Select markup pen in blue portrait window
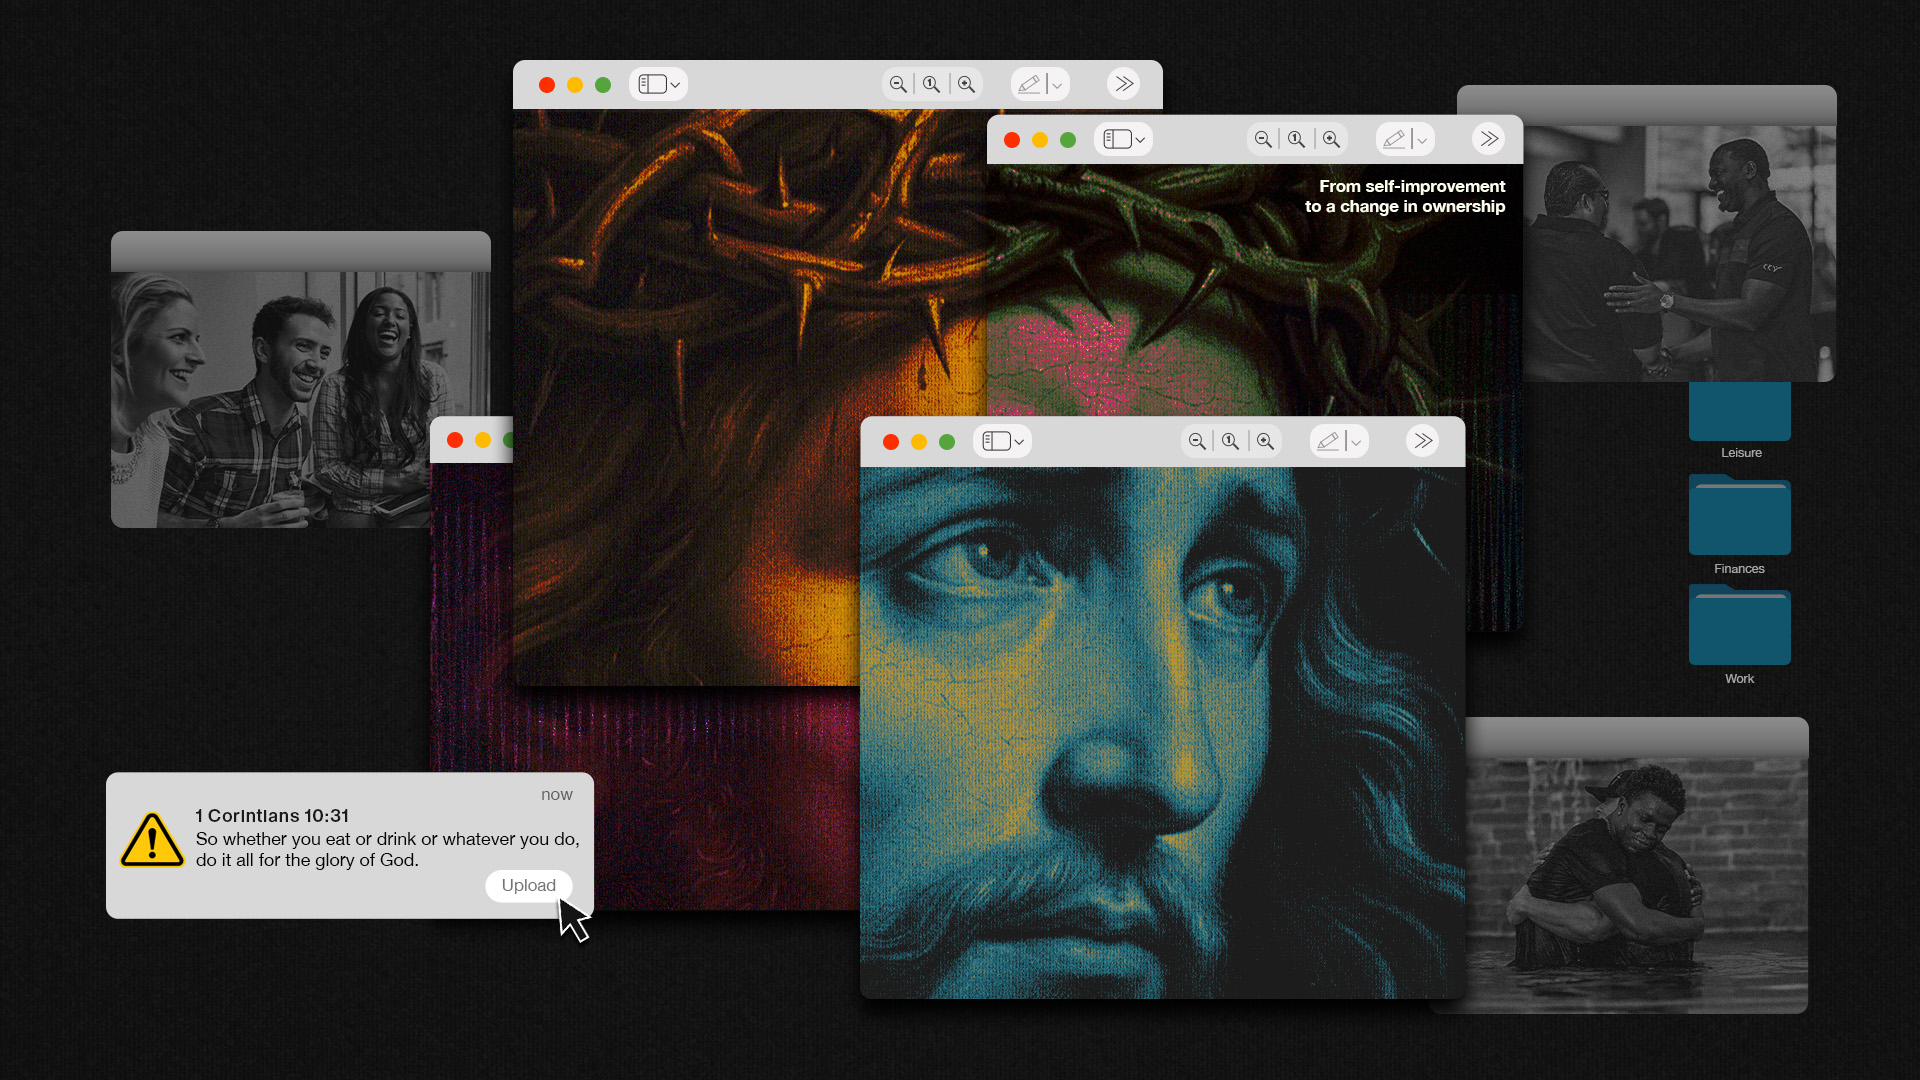 [x=1327, y=441]
